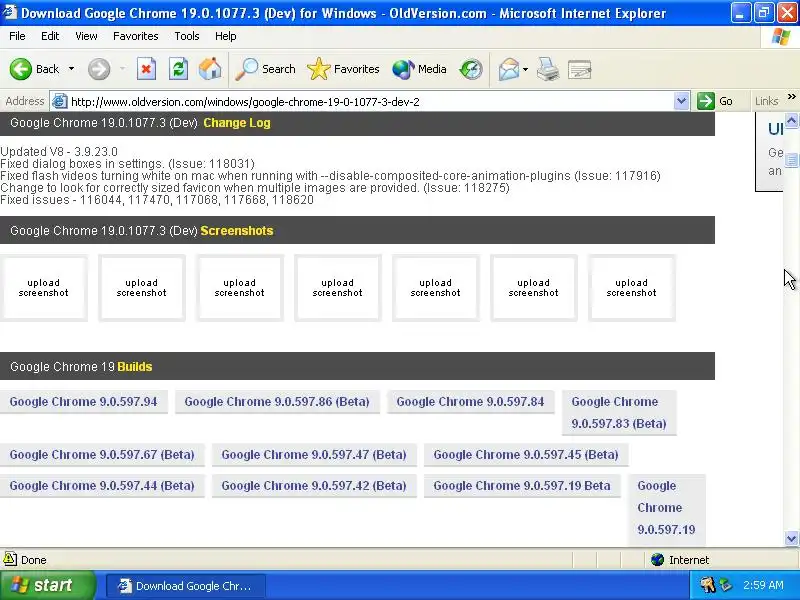
Task: Click the page icon in address bar
Action: click(60, 101)
